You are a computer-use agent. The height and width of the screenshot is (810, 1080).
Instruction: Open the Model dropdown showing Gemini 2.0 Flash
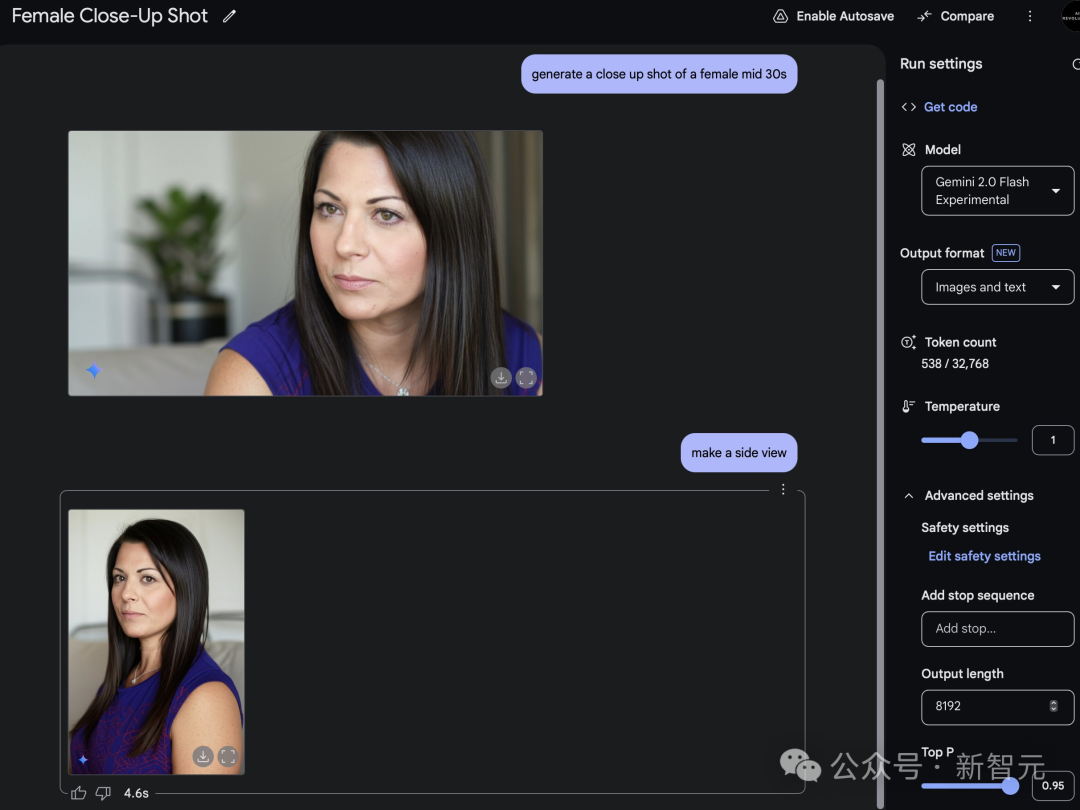pos(997,191)
